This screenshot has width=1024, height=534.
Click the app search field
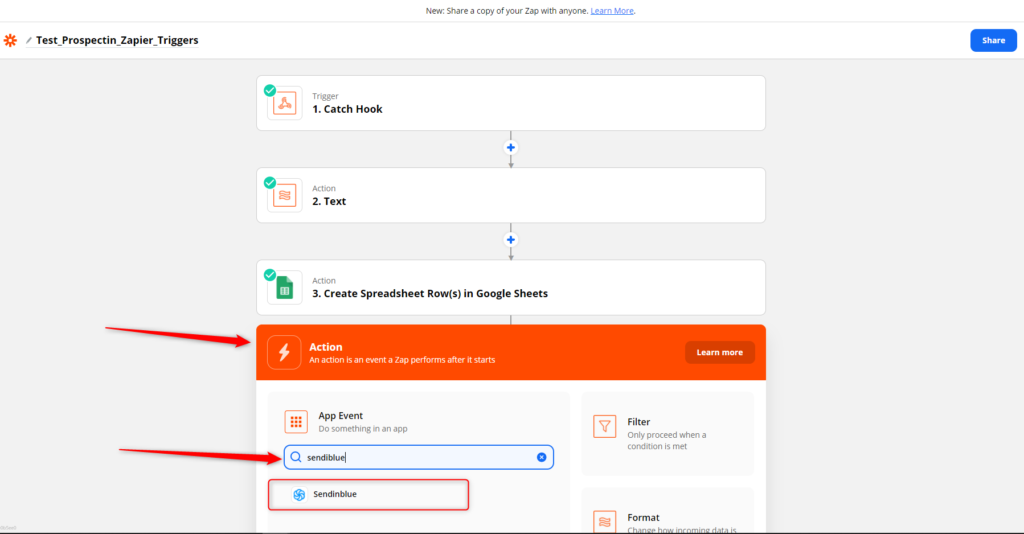tap(419, 457)
